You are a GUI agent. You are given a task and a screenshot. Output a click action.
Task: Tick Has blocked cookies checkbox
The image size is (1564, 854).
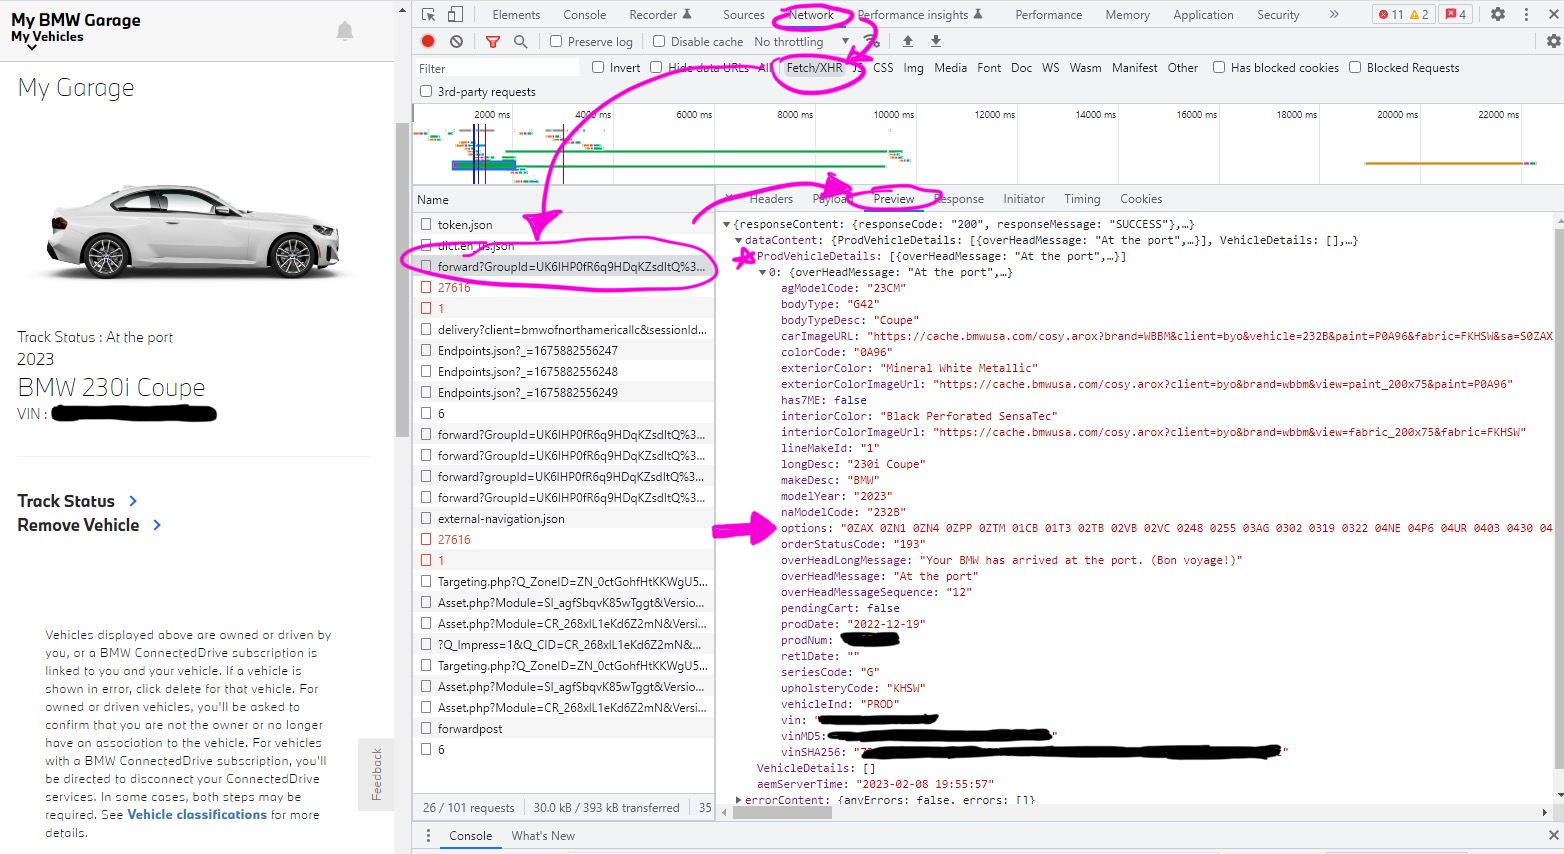tap(1219, 67)
